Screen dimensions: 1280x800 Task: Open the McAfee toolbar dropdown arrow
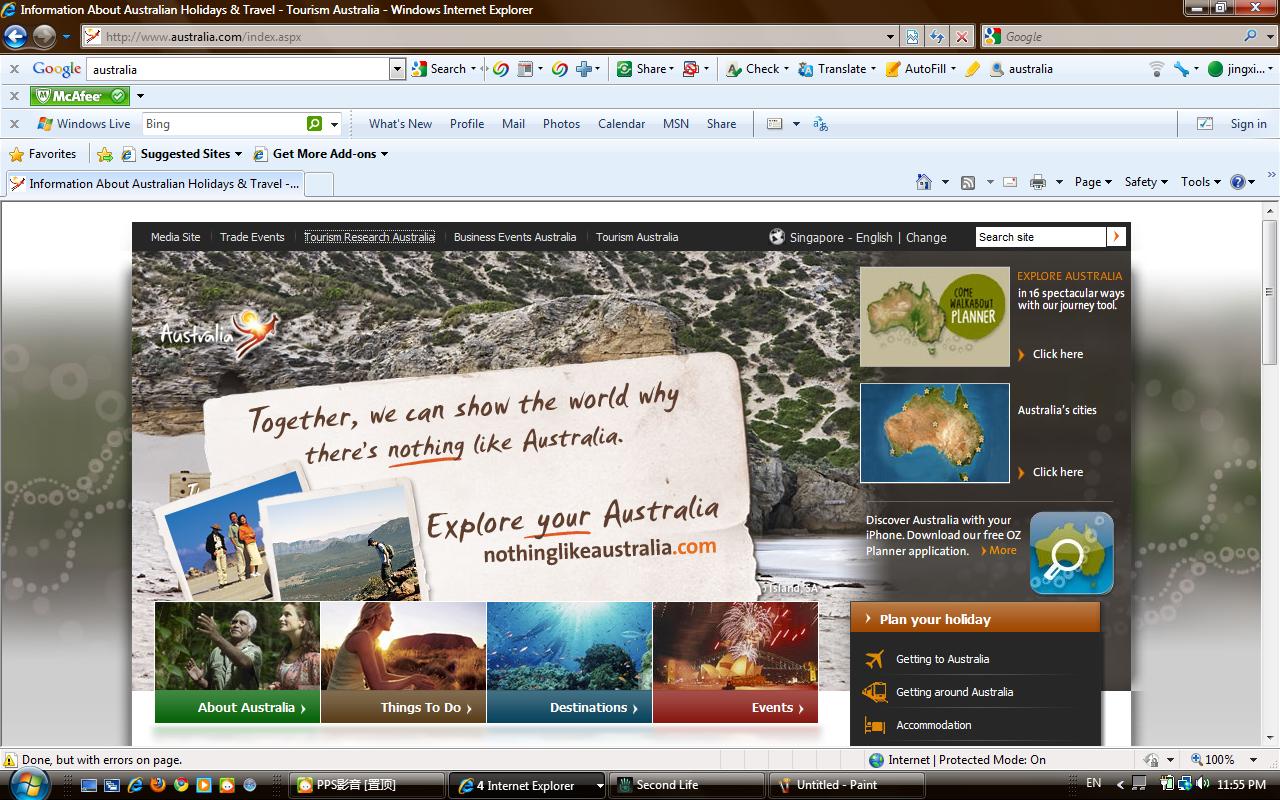140,96
